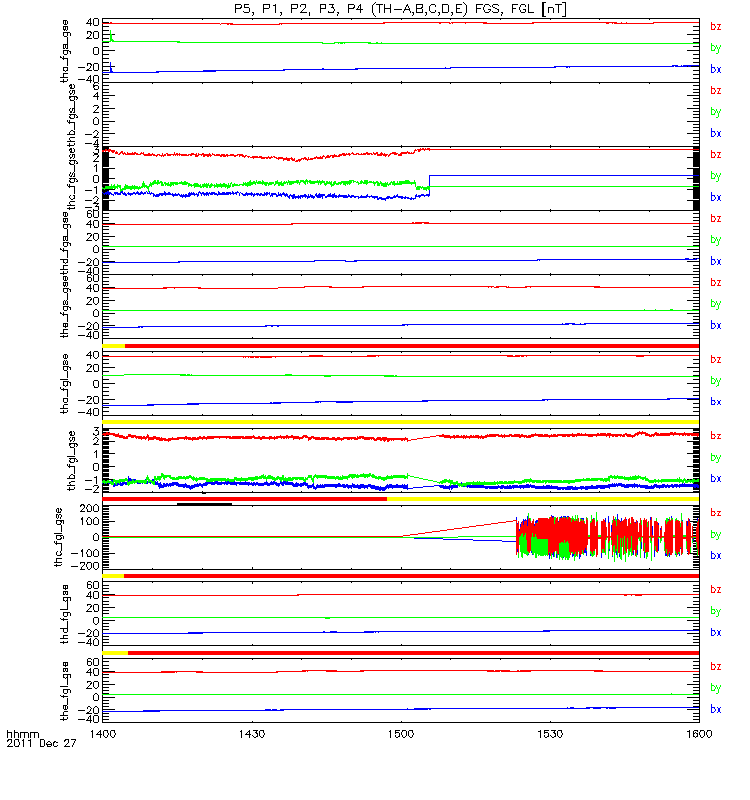Click the thd_fgl_gse y-axis label
The height and width of the screenshot is (800, 750).
(x=65, y=614)
